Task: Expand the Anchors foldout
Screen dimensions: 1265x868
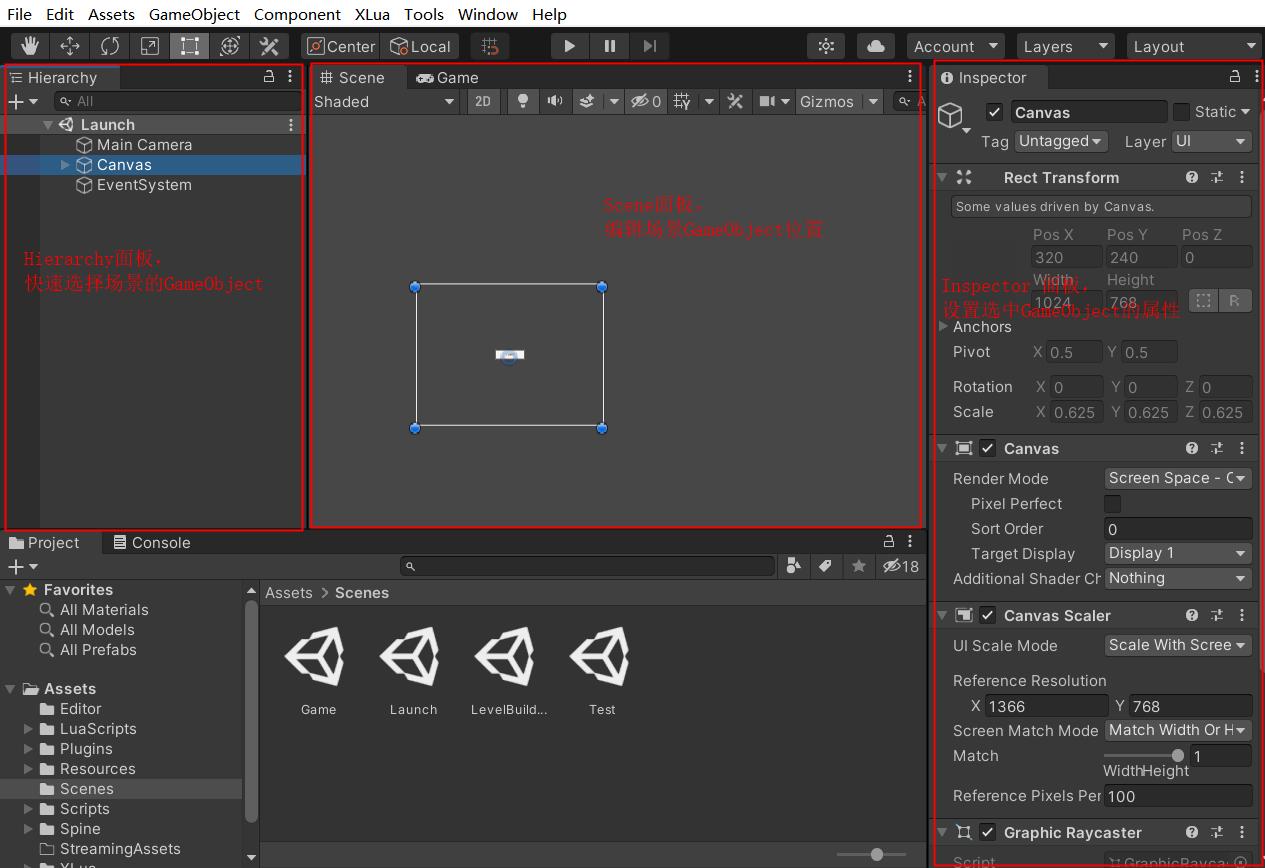Action: coord(943,326)
